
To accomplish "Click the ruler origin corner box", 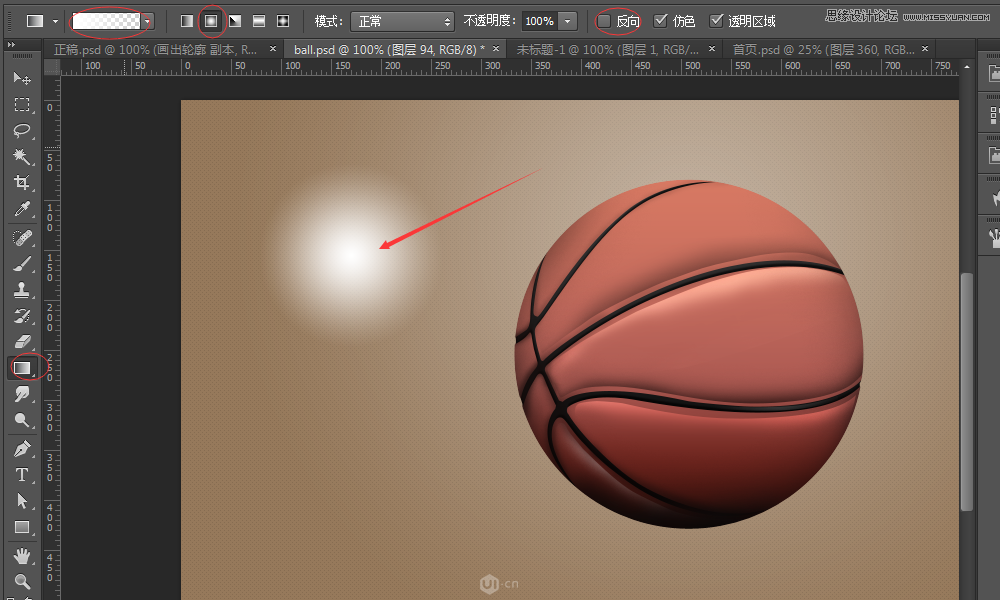I will click(x=52, y=67).
